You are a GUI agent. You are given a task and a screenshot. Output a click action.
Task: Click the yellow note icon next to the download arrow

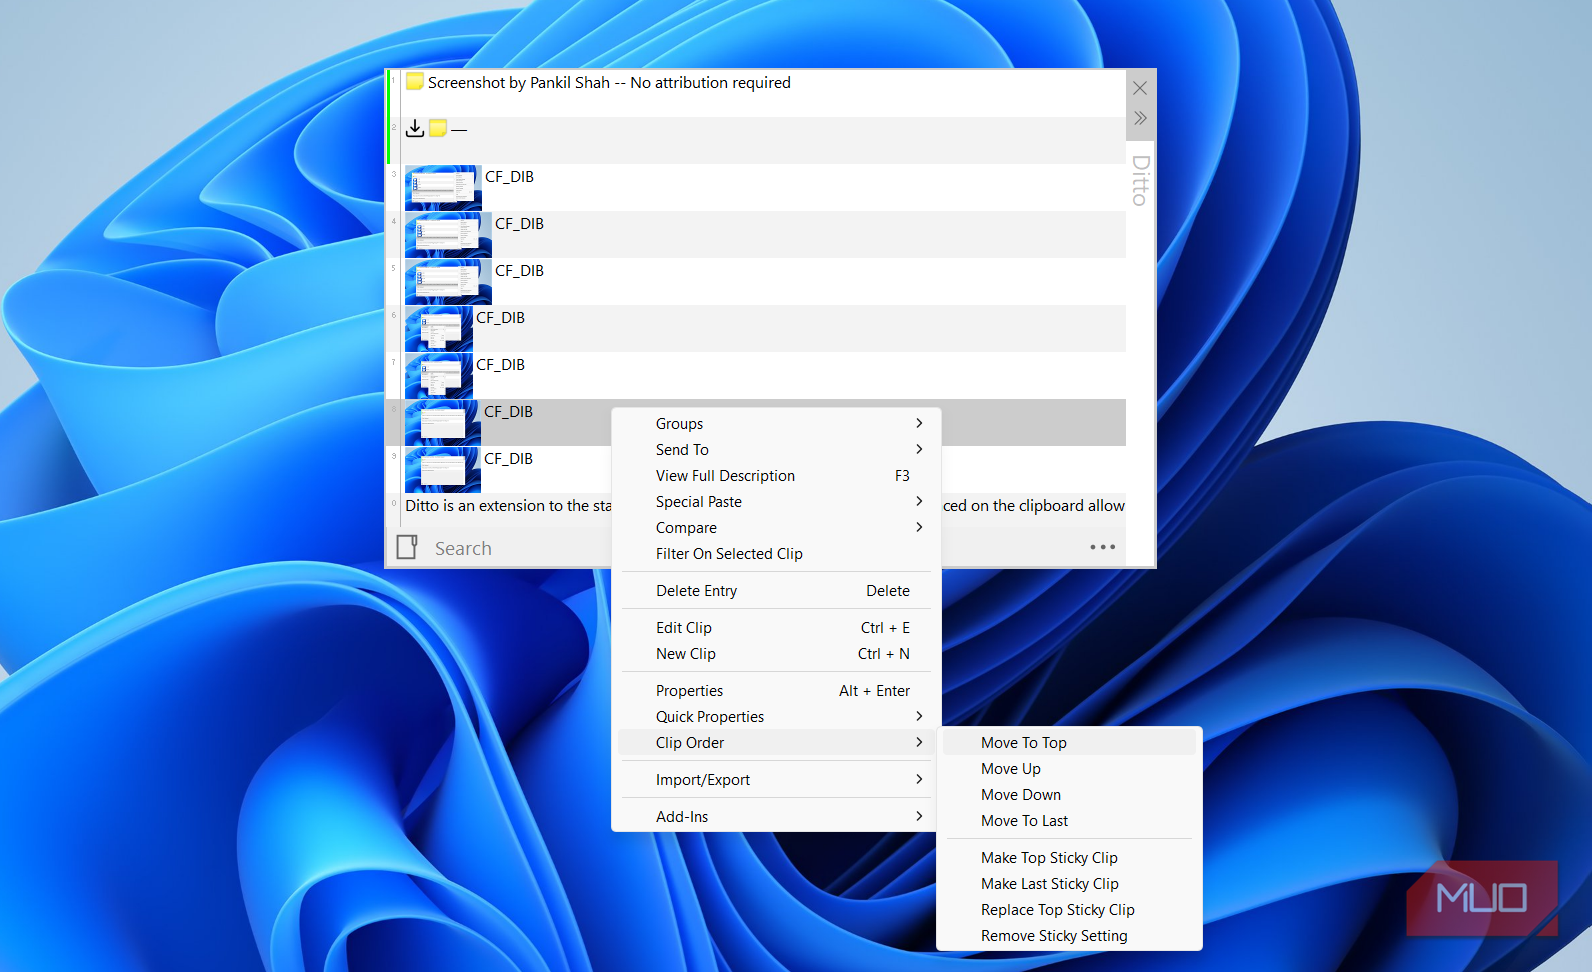(x=438, y=128)
